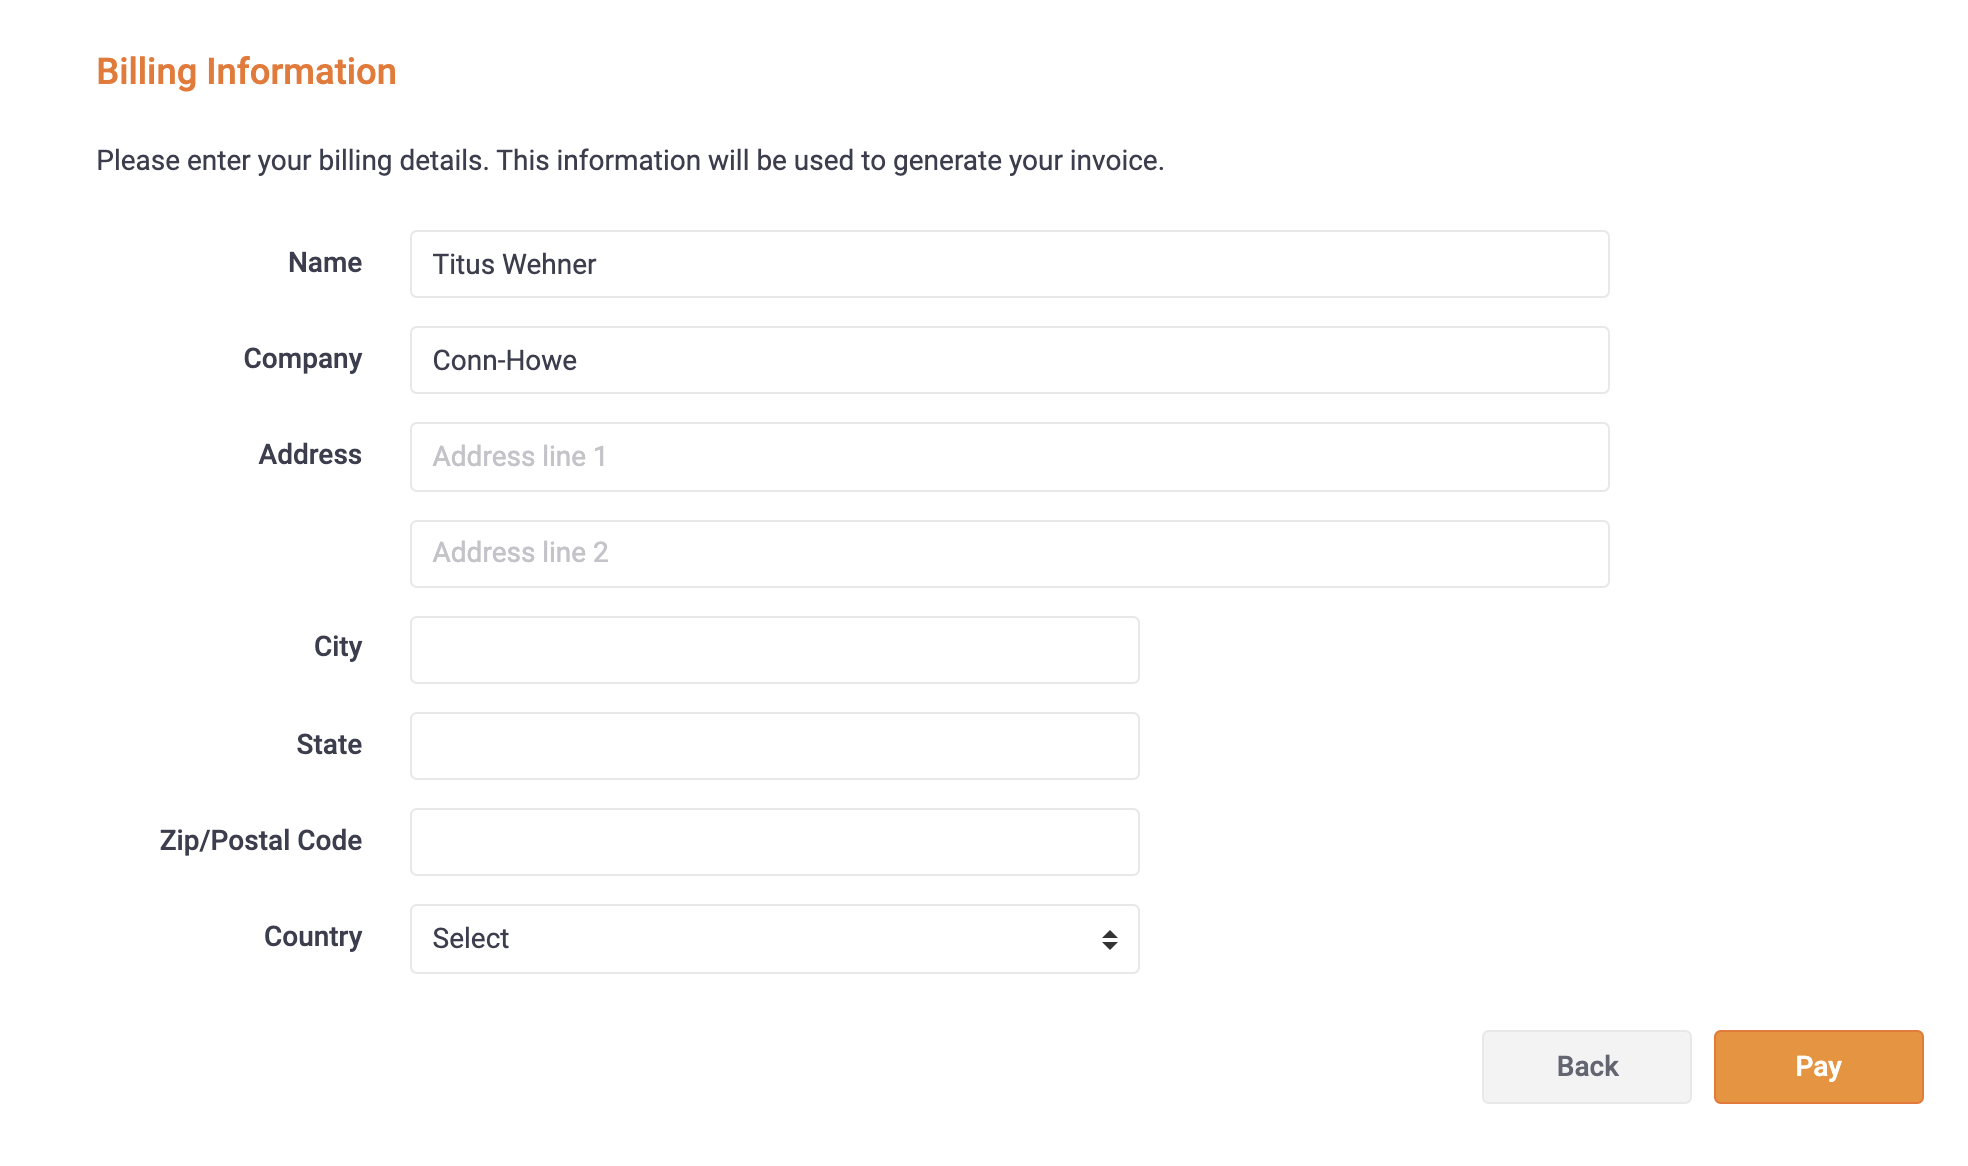Click the Name field label
This screenshot has height=1166, width=1968.
[x=325, y=262]
